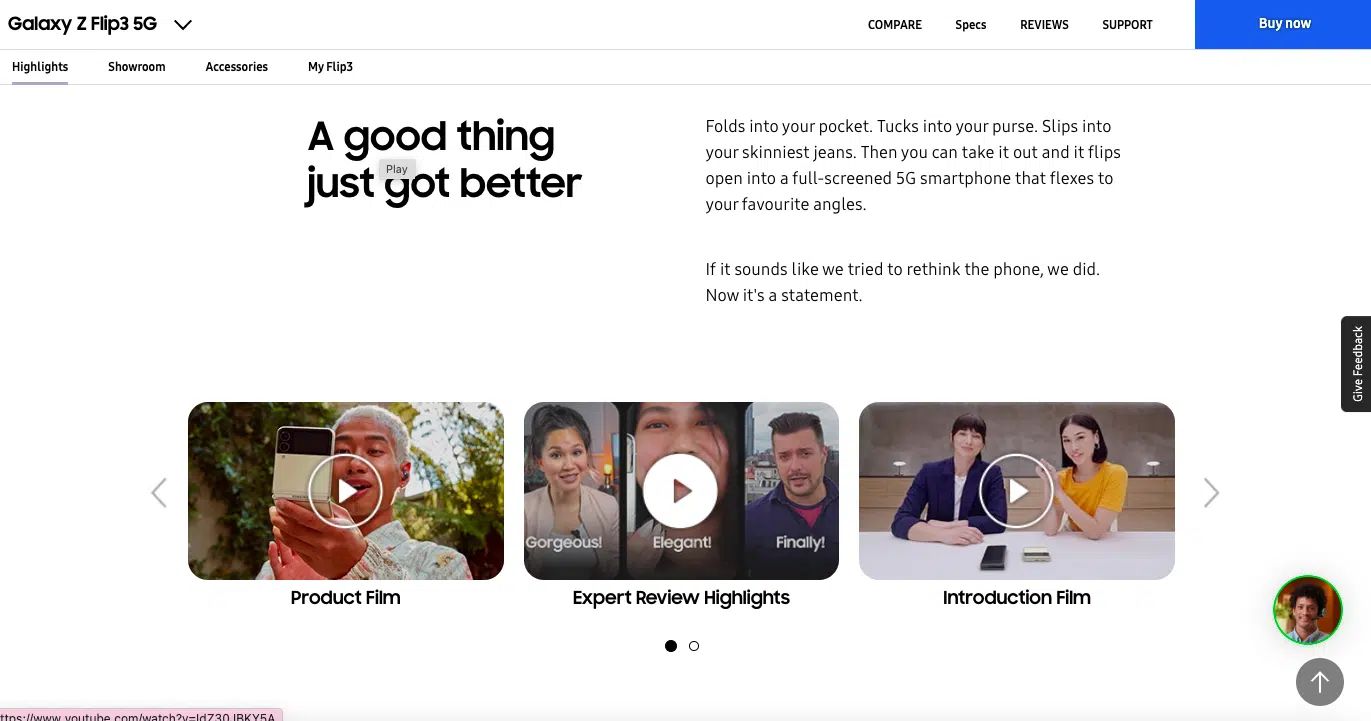The image size is (1371, 721).
Task: Switch to the Showroom tab
Action: 136,67
